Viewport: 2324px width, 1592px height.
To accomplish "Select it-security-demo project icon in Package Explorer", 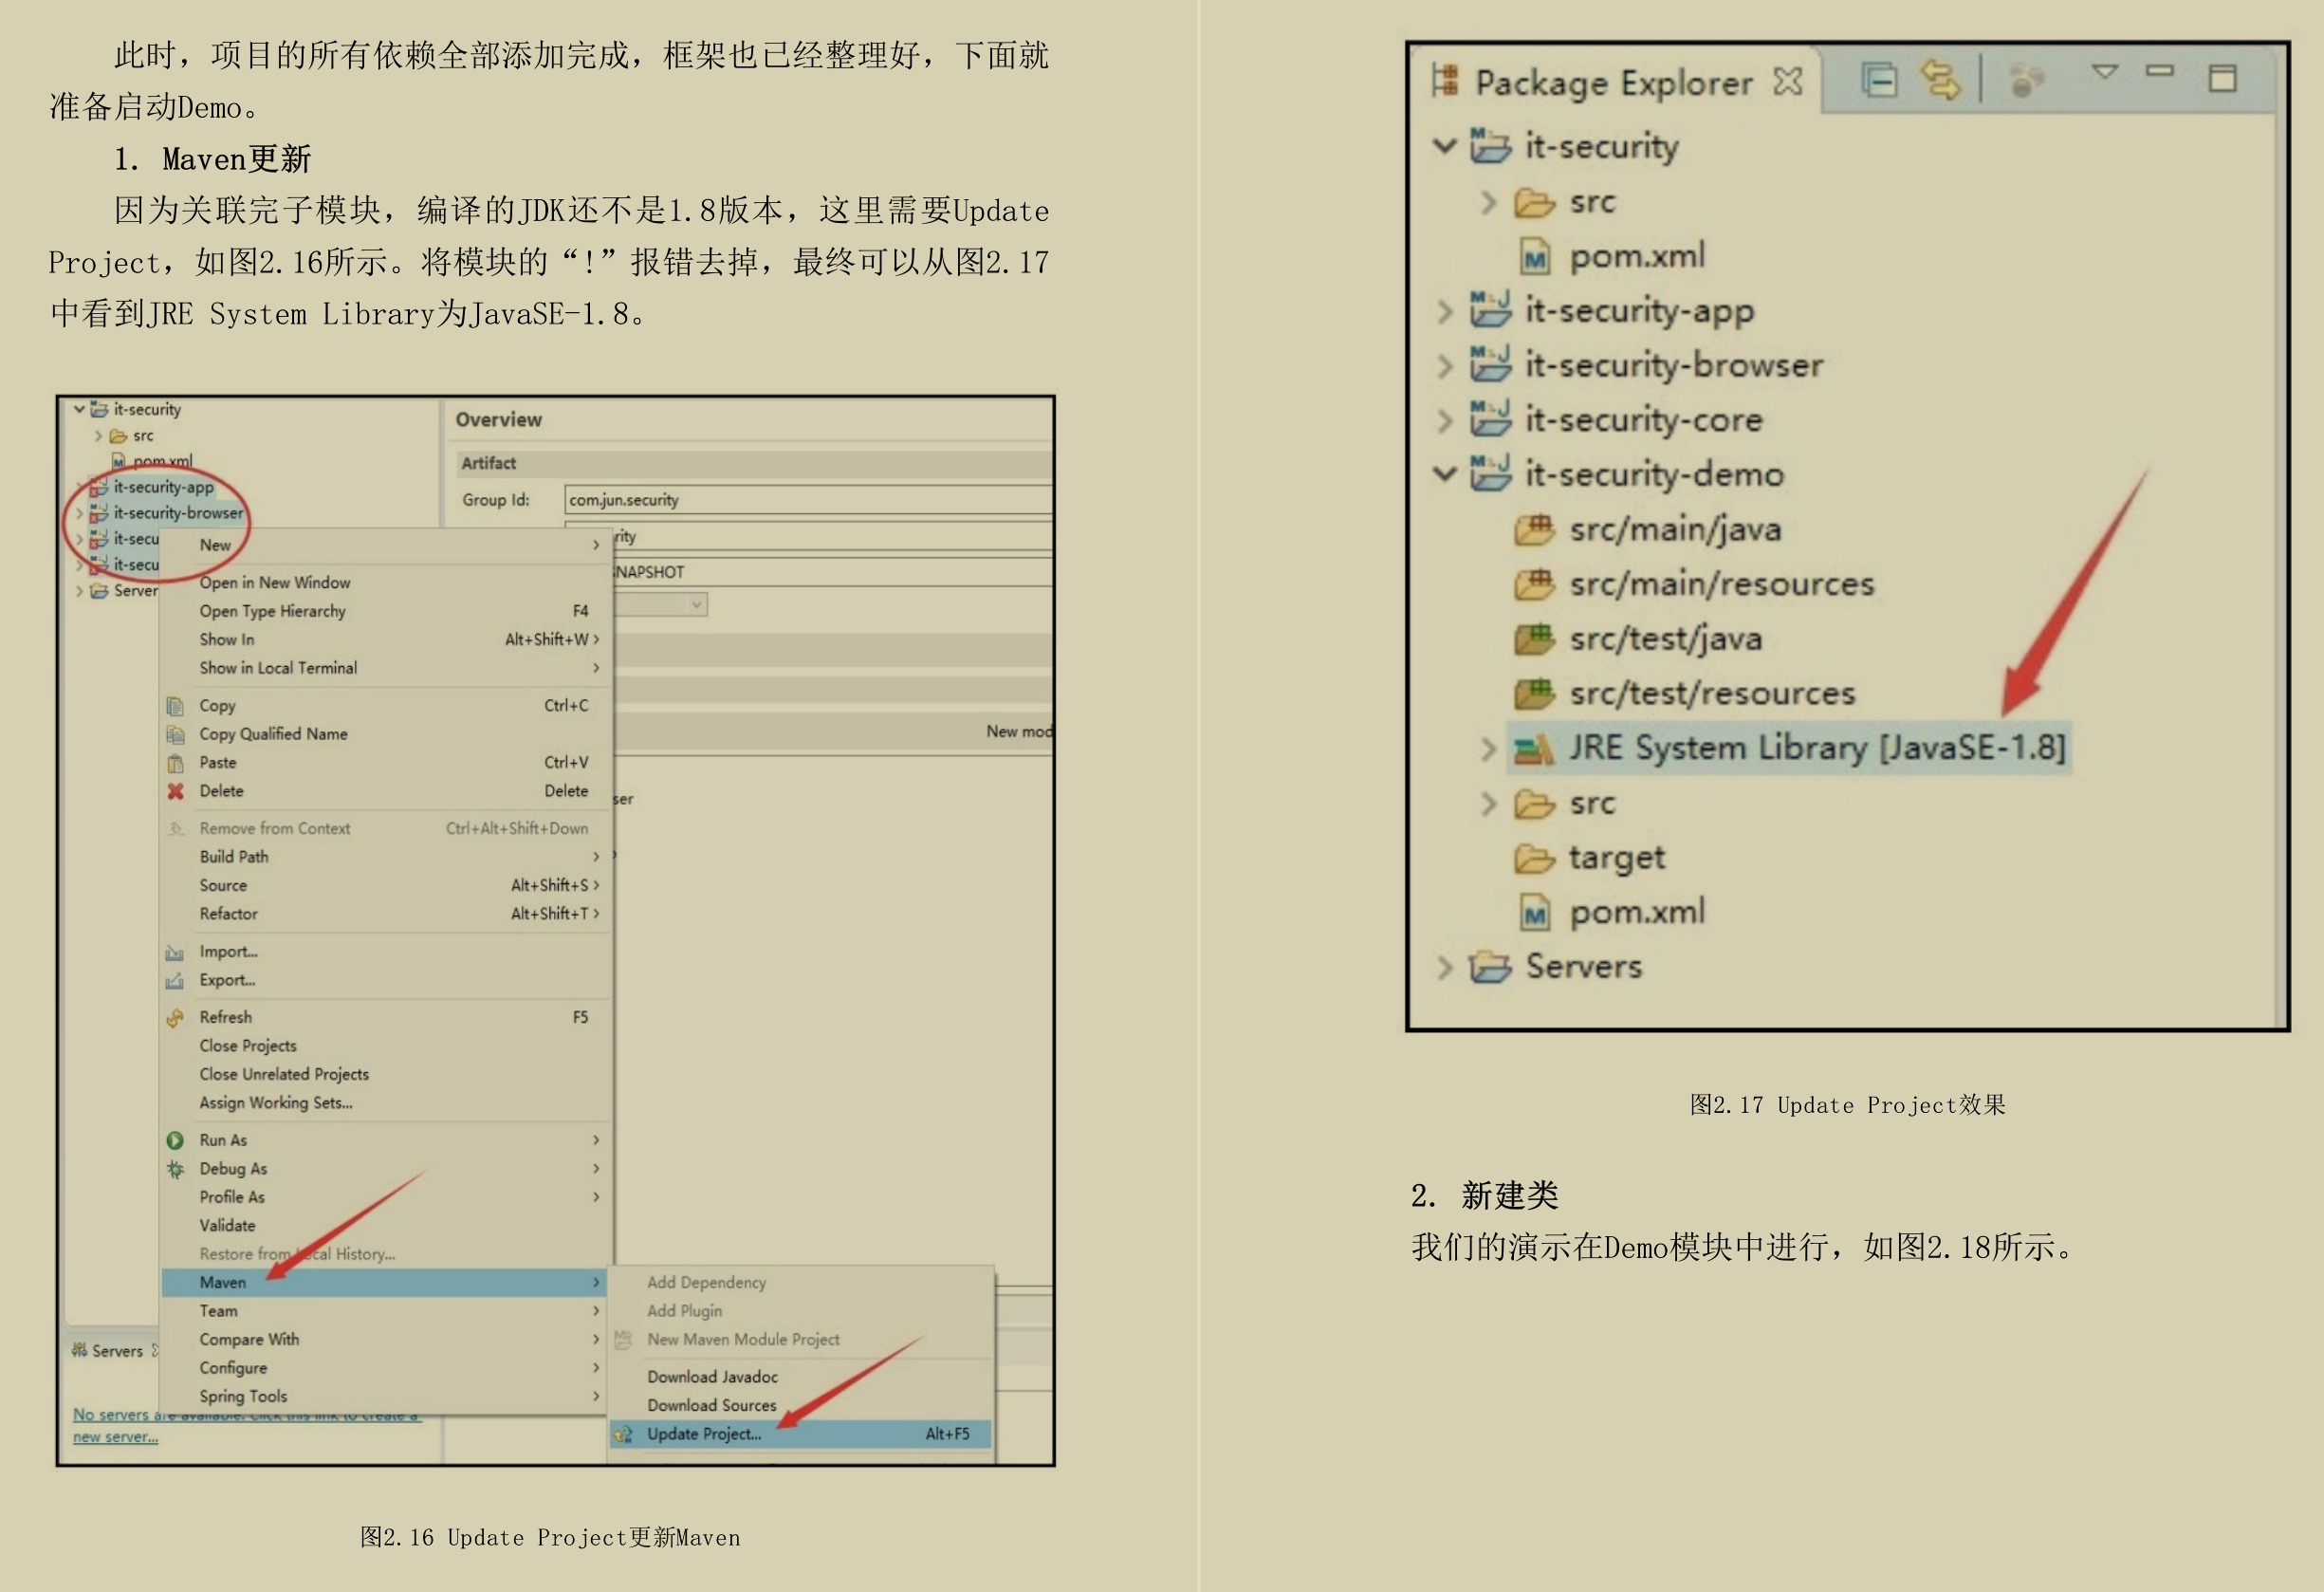I will 1490,473.
